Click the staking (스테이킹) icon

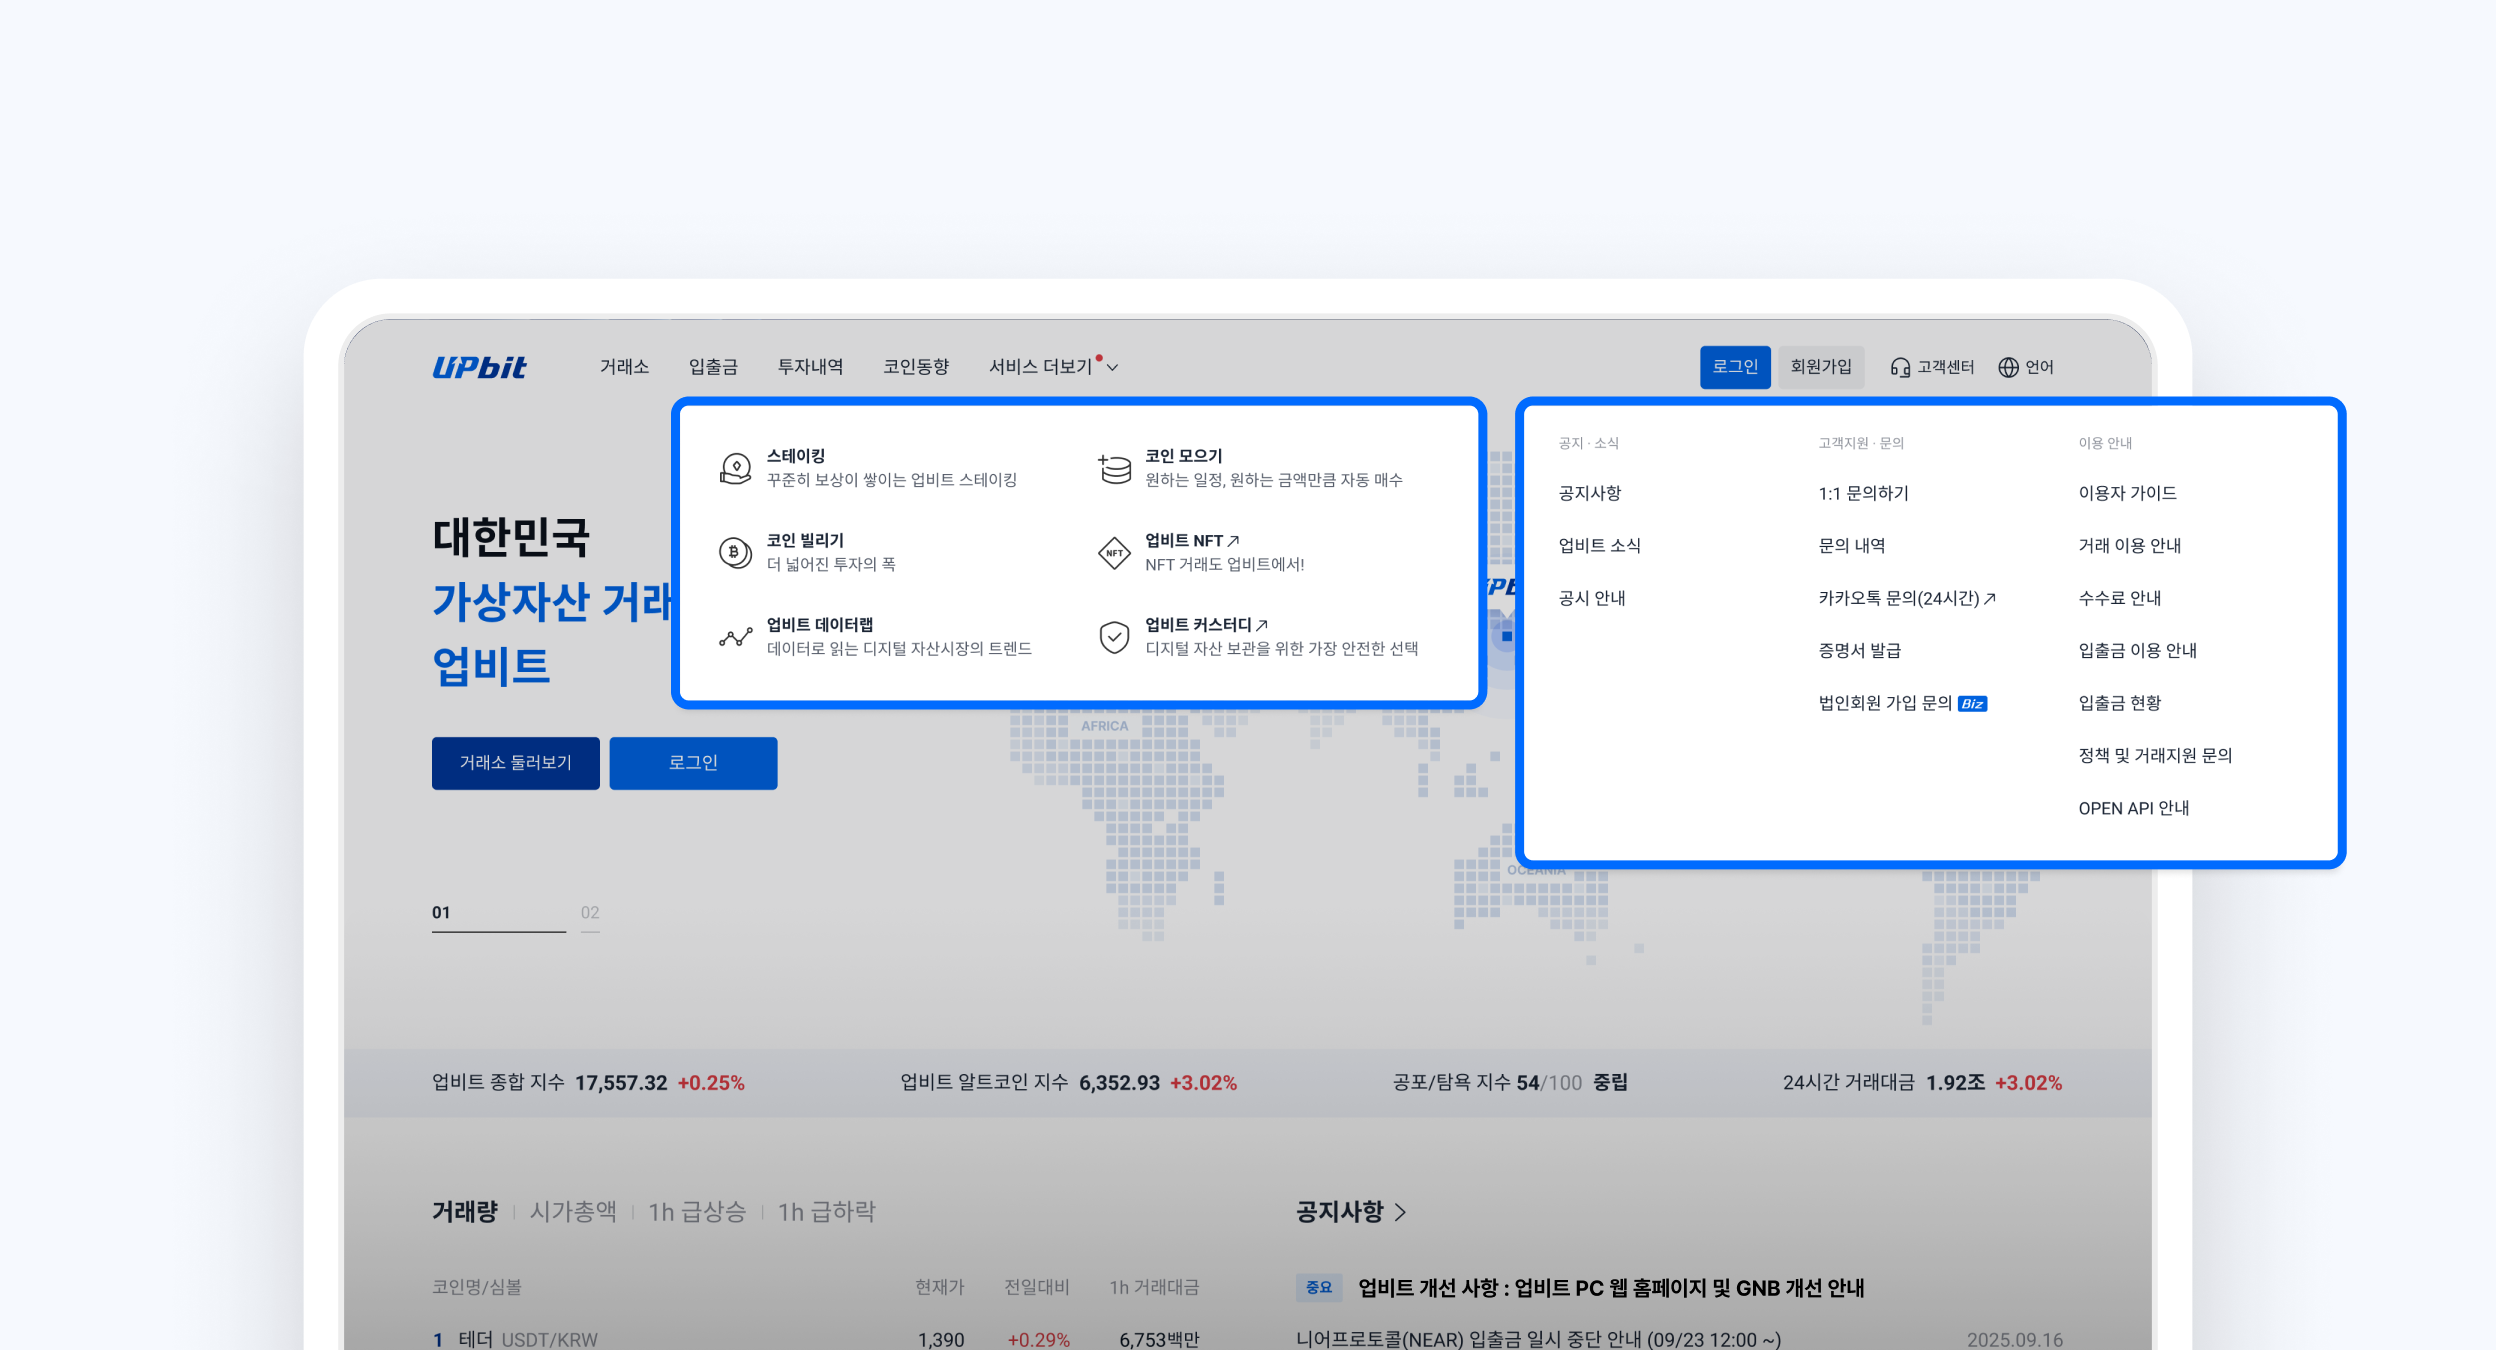[x=735, y=468]
